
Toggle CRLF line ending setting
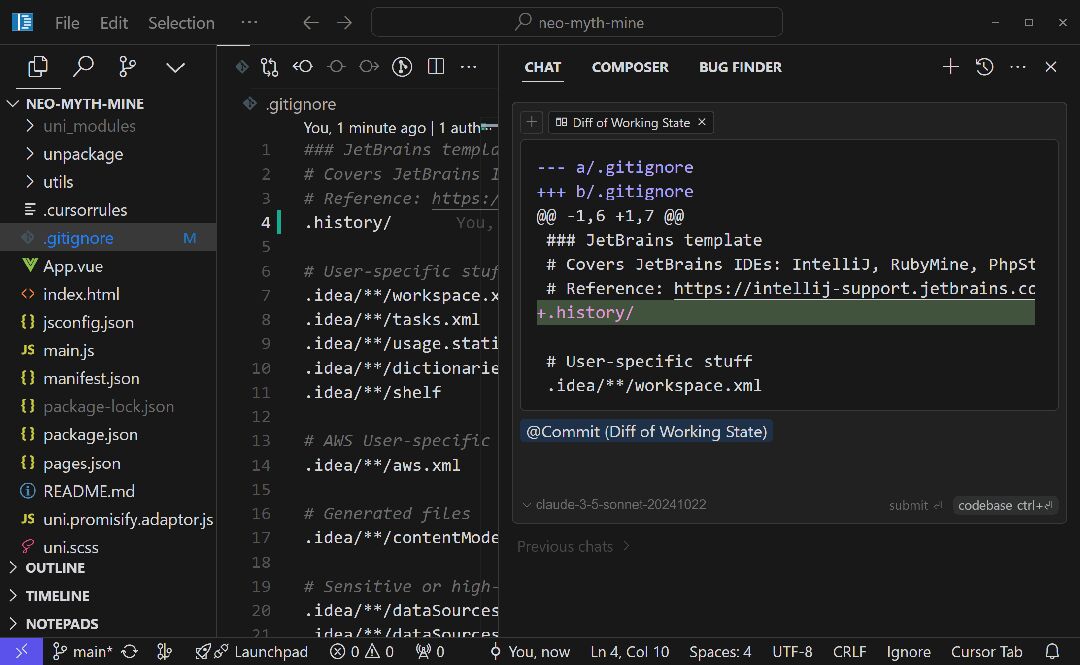point(849,651)
